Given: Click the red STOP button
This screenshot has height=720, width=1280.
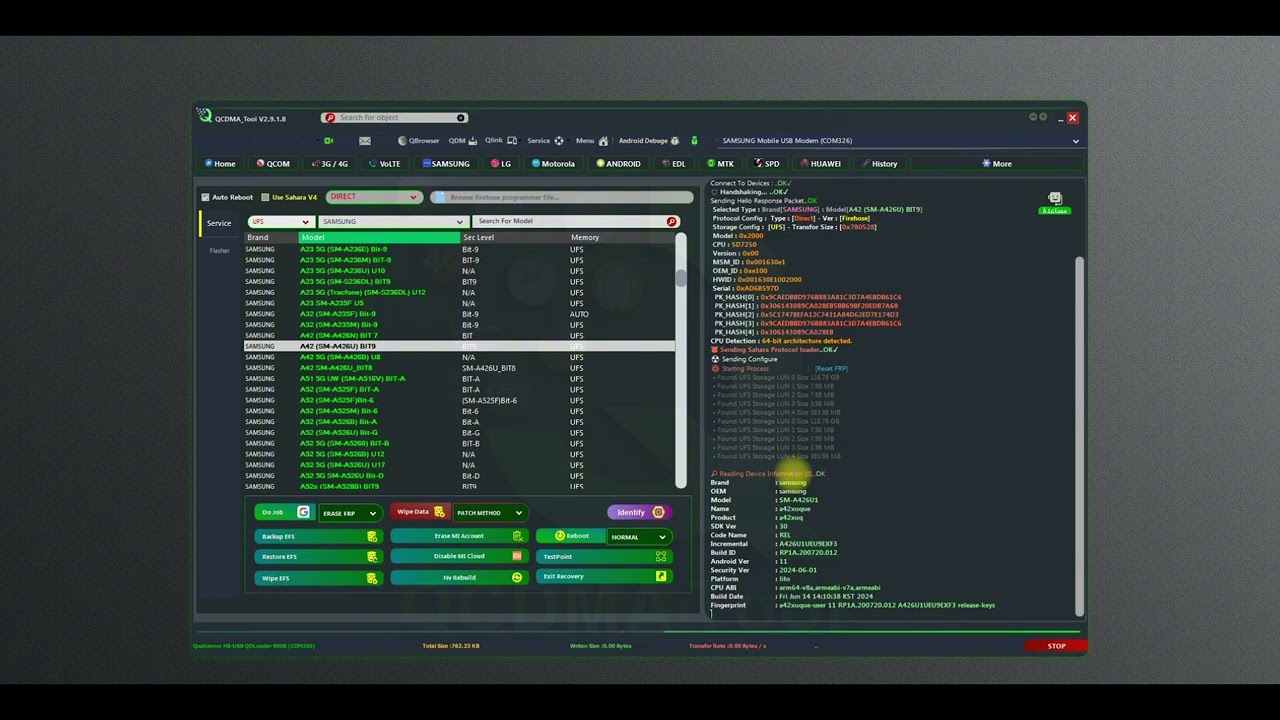Looking at the screenshot, I should click(1056, 646).
